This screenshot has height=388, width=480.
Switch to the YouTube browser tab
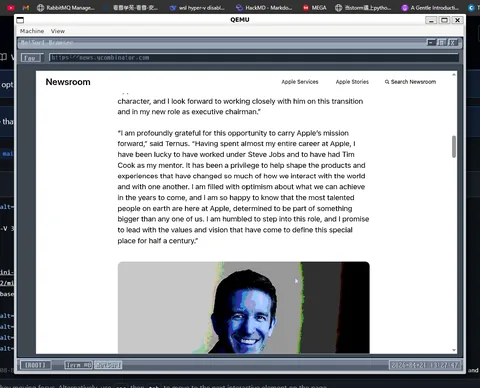click(x=10, y=7)
